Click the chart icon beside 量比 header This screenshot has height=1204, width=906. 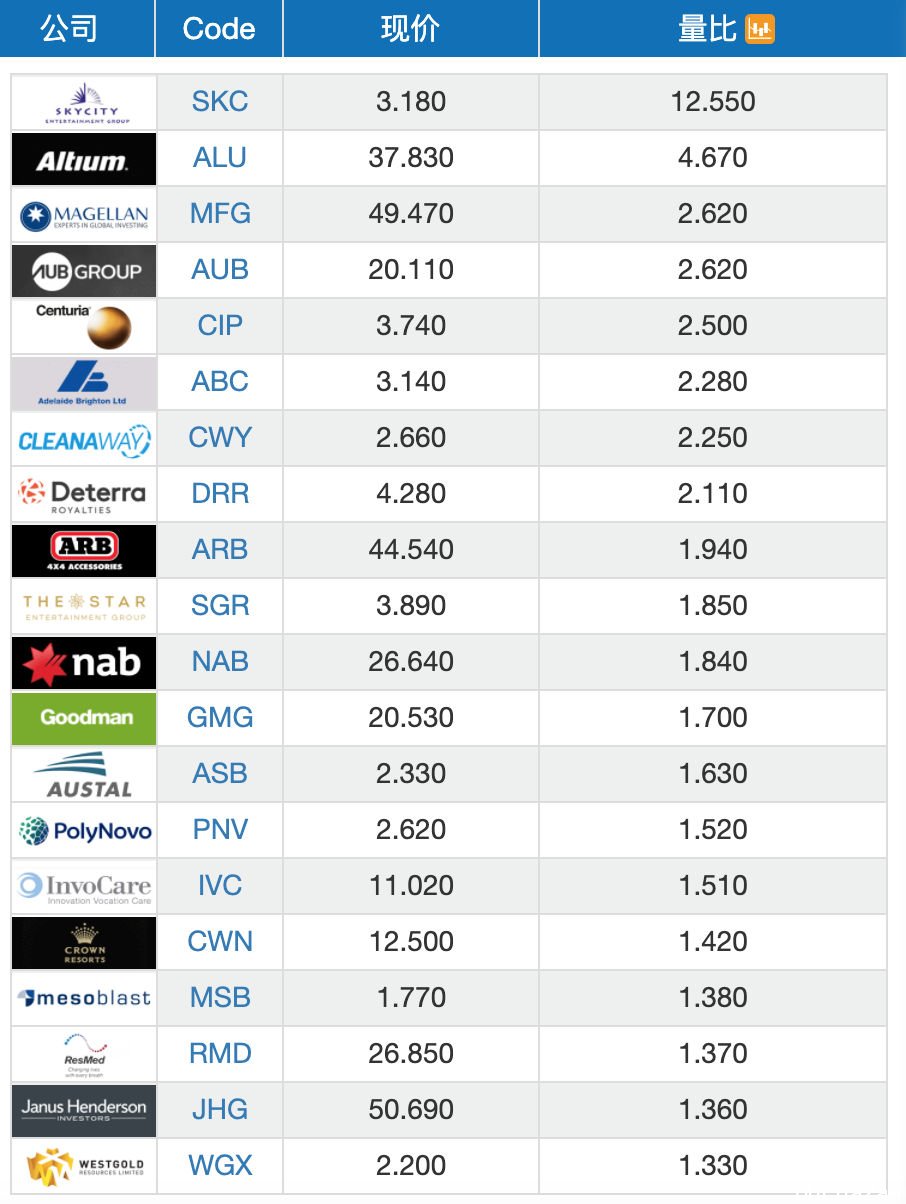coord(760,30)
